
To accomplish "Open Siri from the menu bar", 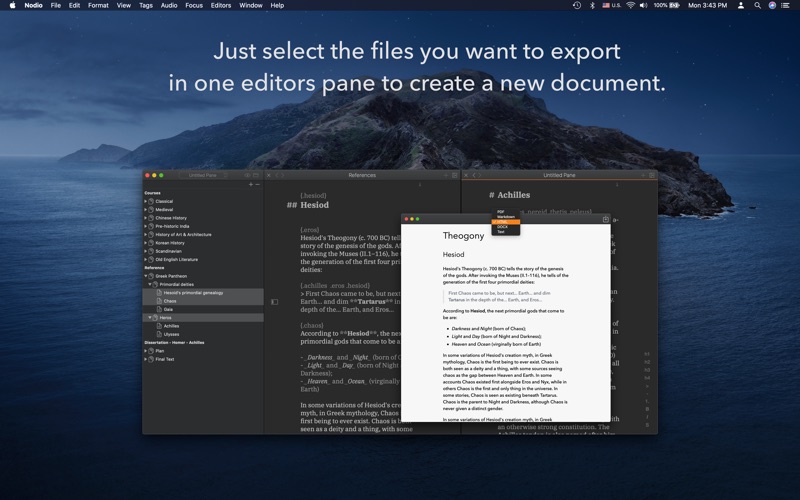I will (772, 5).
